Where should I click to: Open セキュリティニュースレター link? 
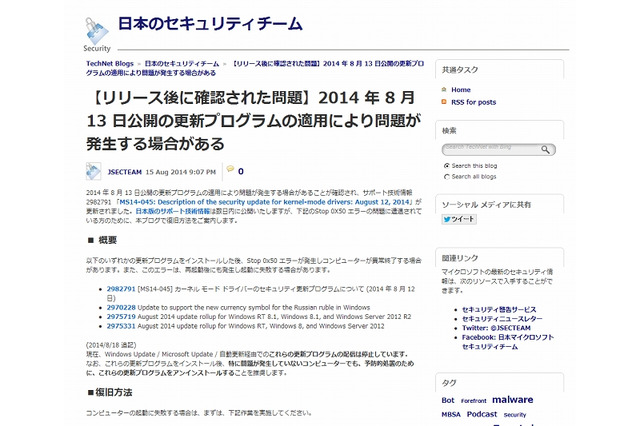coord(502,319)
